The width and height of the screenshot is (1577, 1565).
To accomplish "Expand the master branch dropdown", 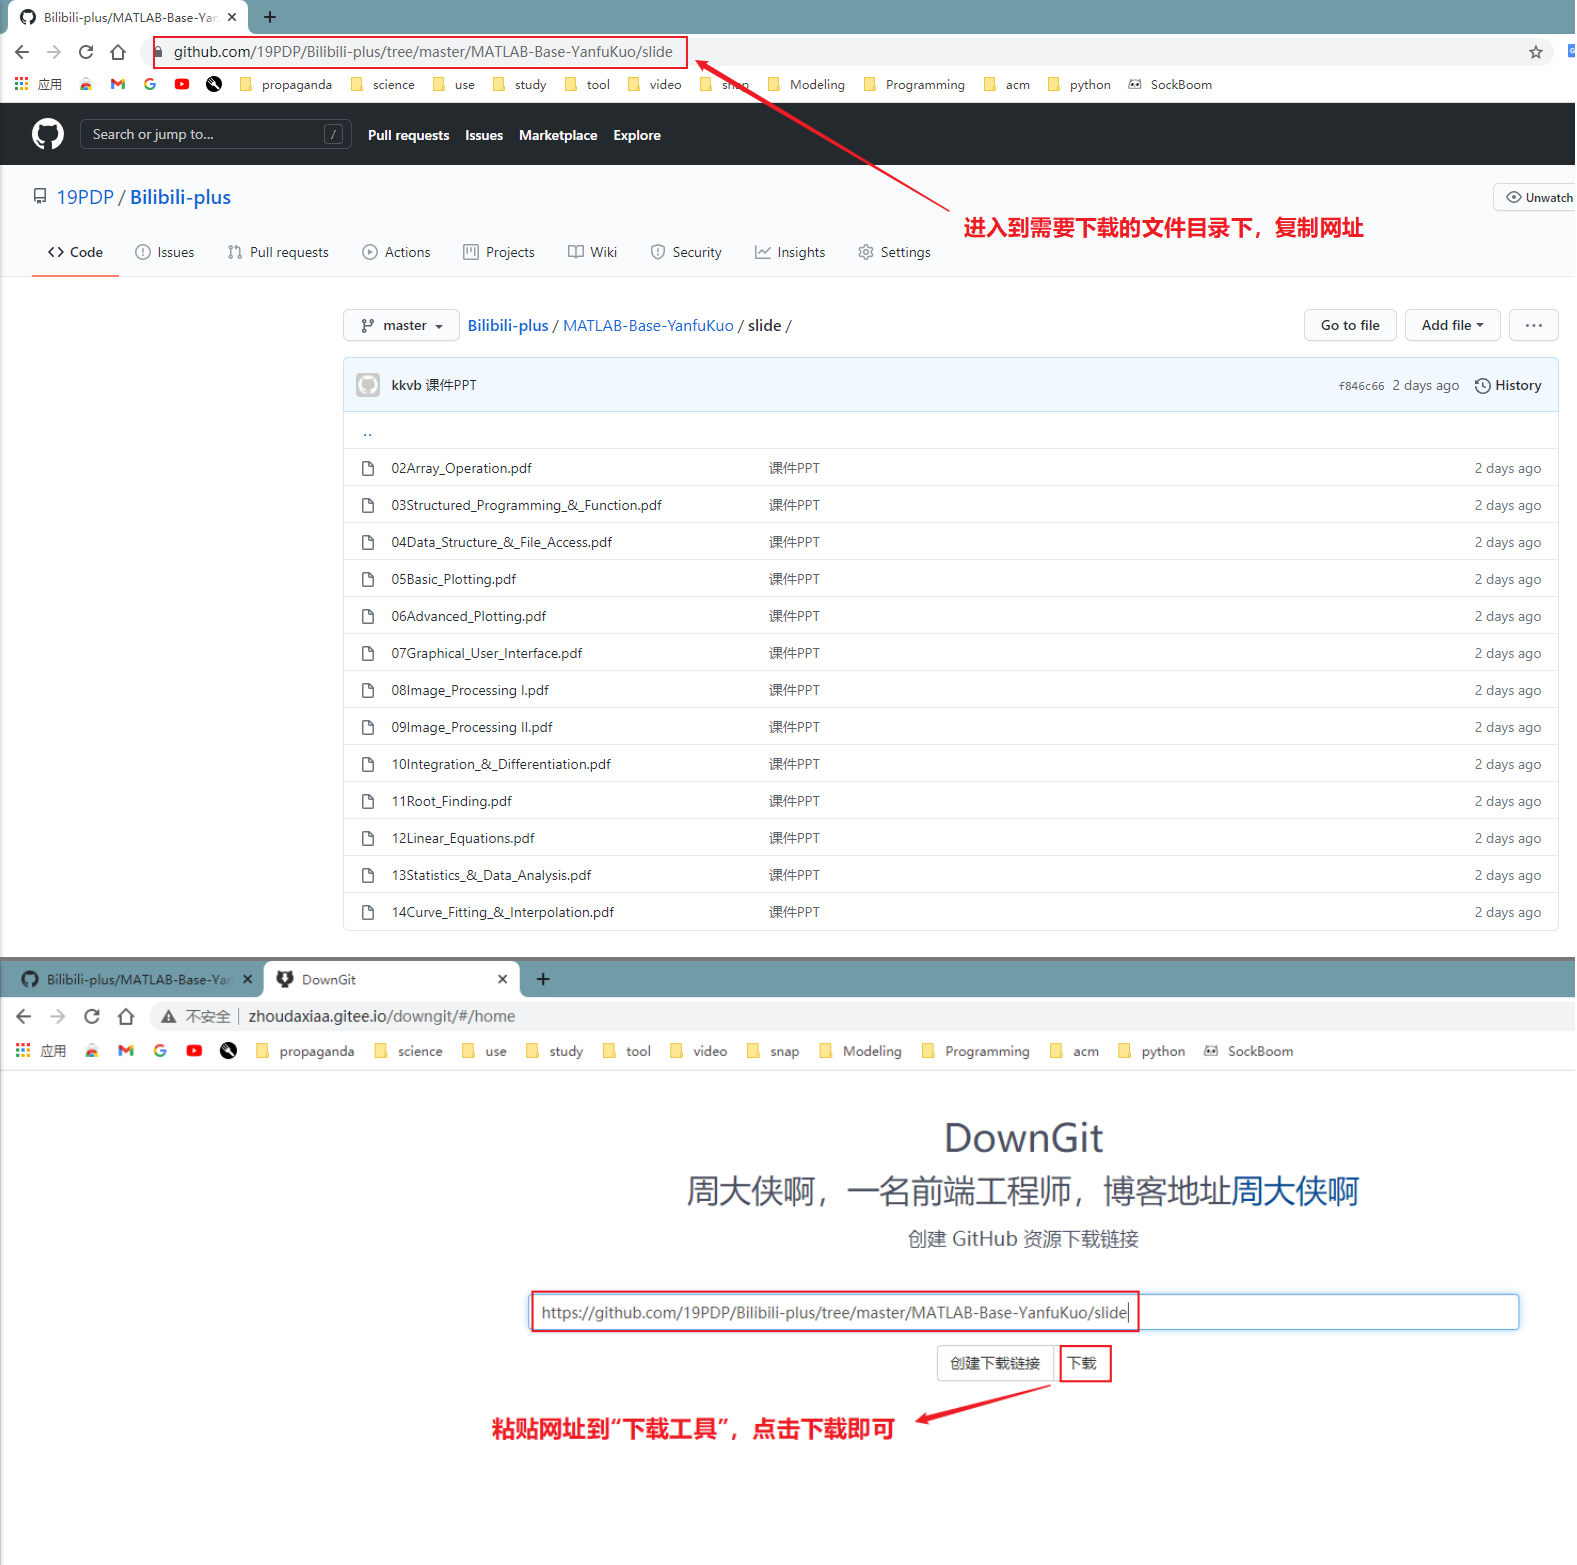I will coord(401,325).
